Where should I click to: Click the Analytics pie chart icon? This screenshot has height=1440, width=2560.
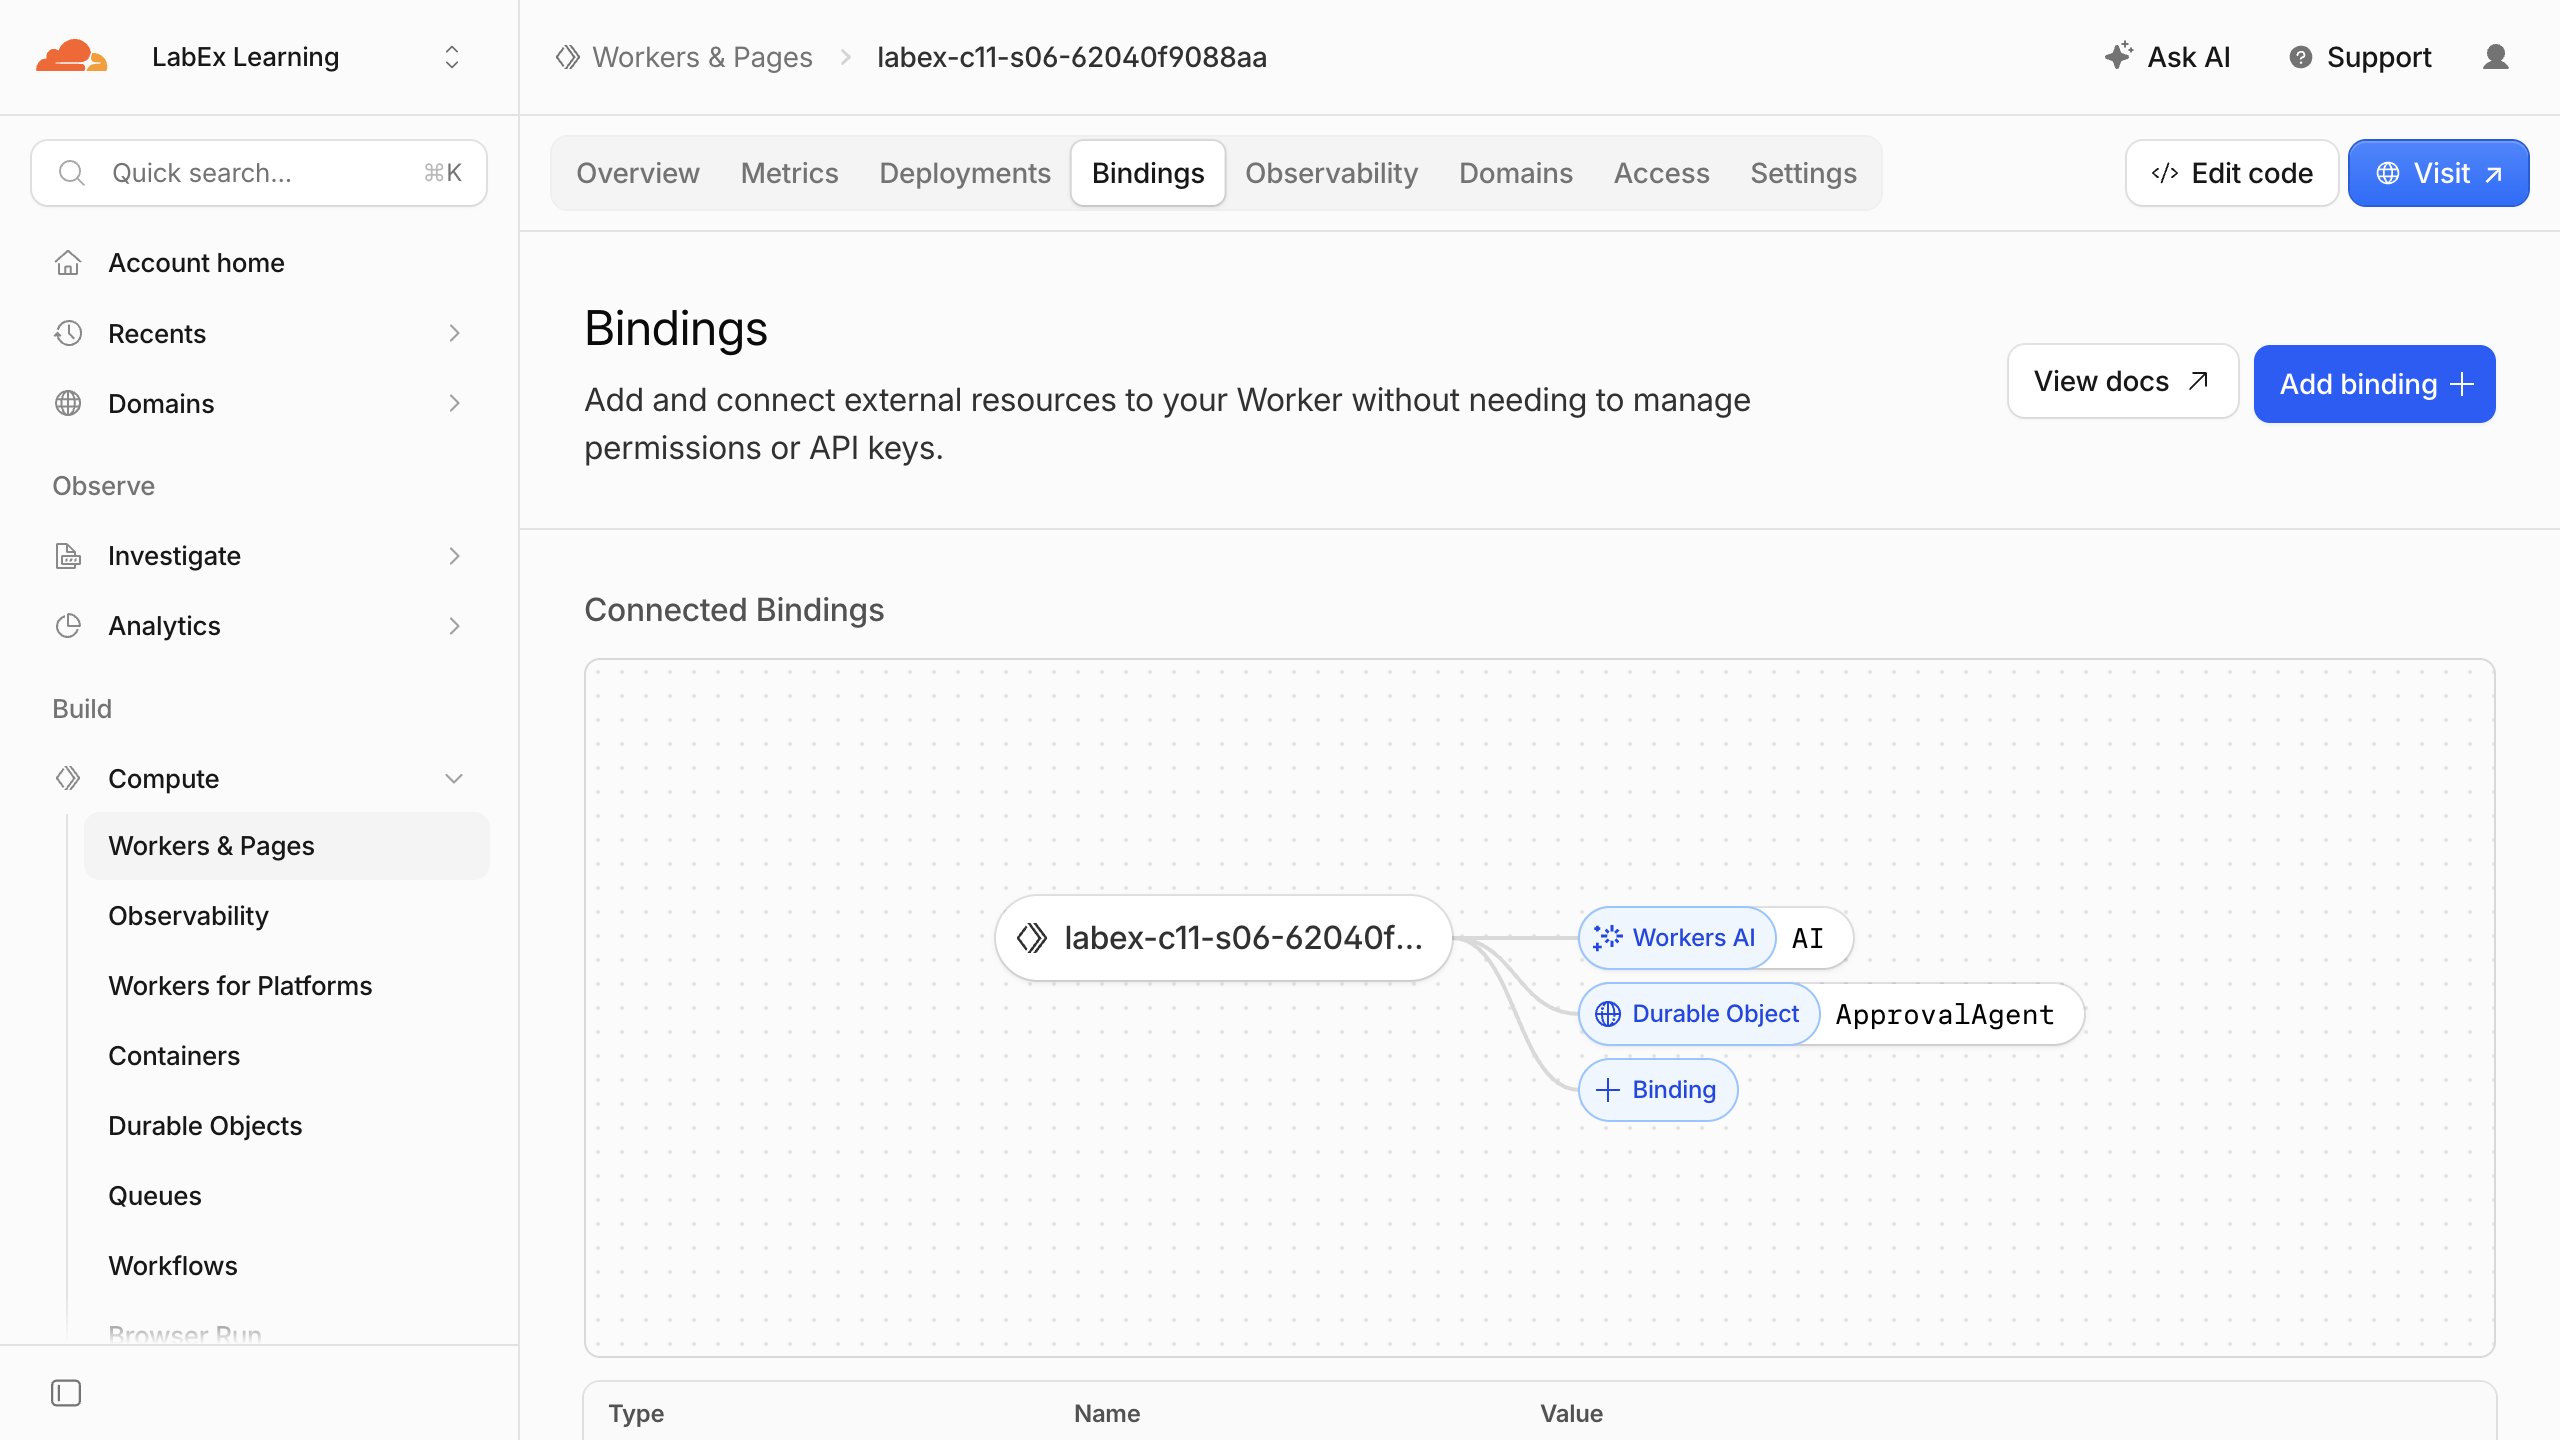68,626
